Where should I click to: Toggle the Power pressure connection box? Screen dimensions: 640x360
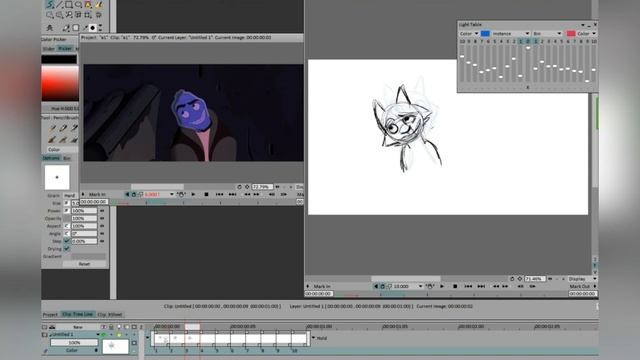coord(67,211)
